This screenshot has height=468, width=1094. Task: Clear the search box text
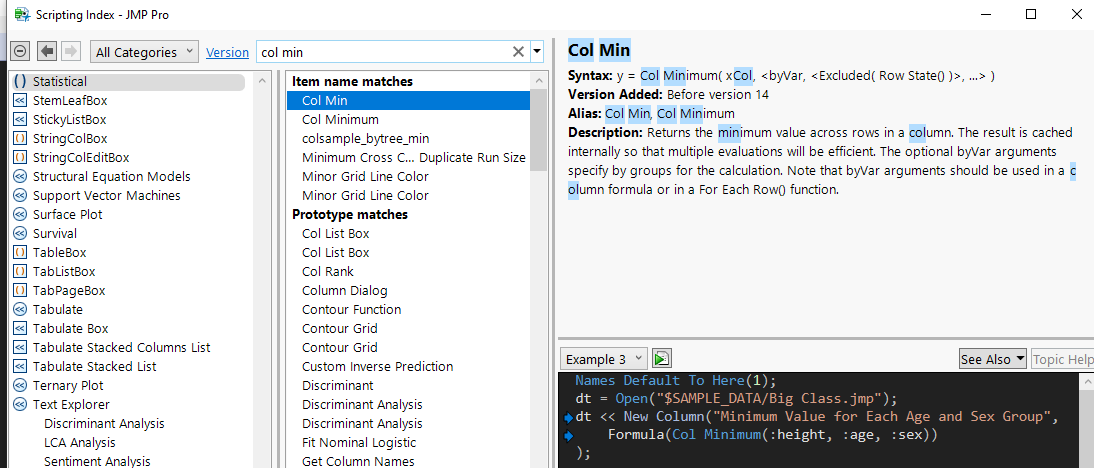pyautogui.click(x=518, y=52)
